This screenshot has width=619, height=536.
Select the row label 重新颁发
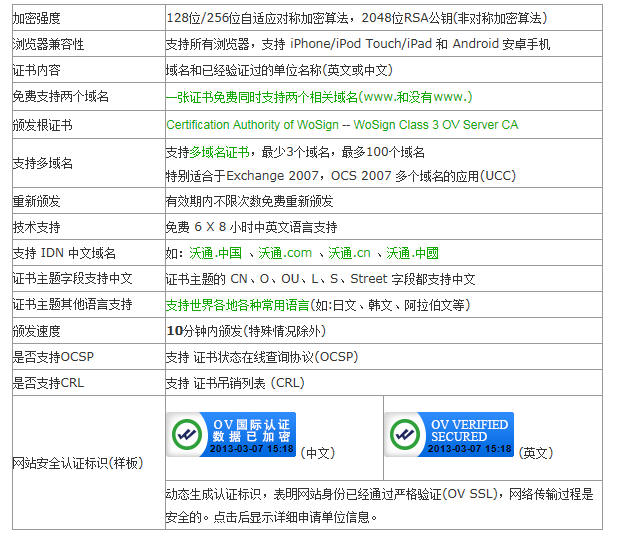(x=36, y=201)
